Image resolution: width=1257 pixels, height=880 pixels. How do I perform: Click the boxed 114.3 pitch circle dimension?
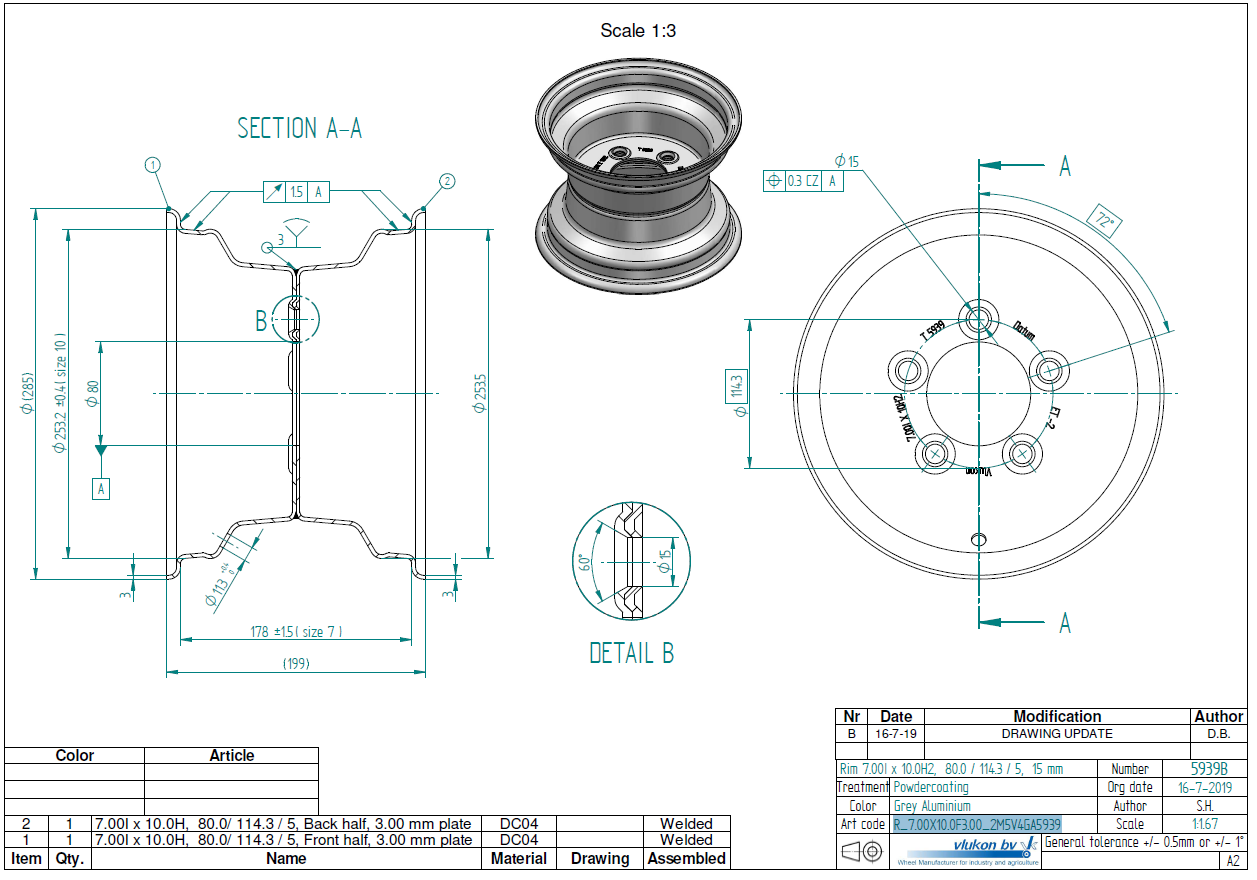[x=737, y=386]
